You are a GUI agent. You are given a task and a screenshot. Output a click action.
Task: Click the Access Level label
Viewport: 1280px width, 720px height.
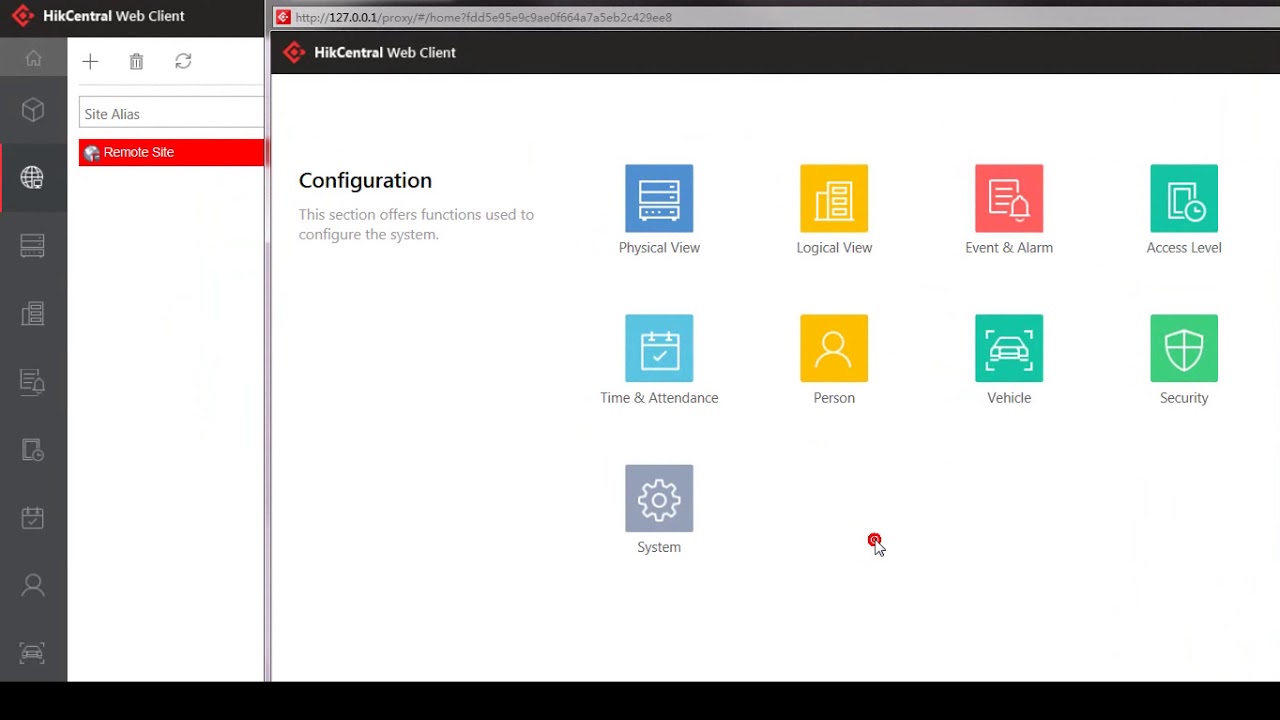pyautogui.click(x=1184, y=247)
